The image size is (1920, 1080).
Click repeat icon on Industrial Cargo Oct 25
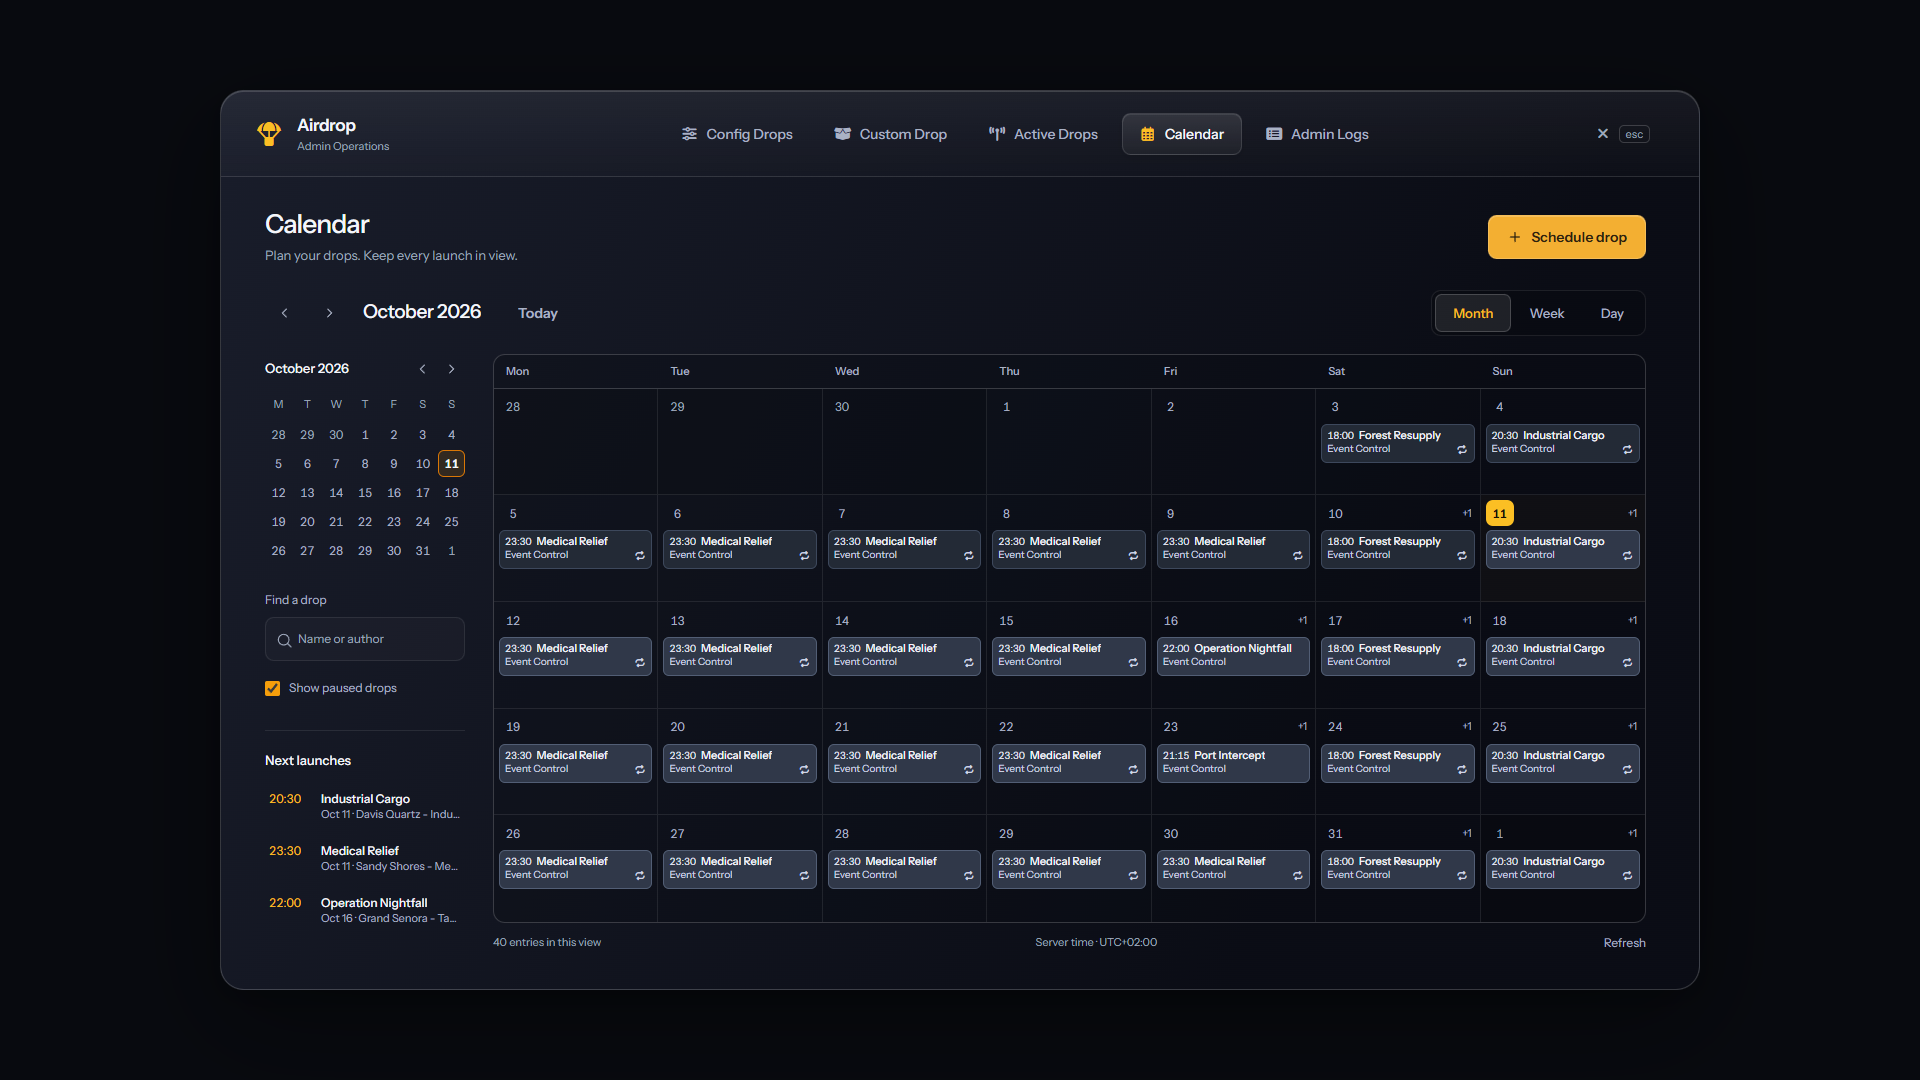[x=1627, y=770]
